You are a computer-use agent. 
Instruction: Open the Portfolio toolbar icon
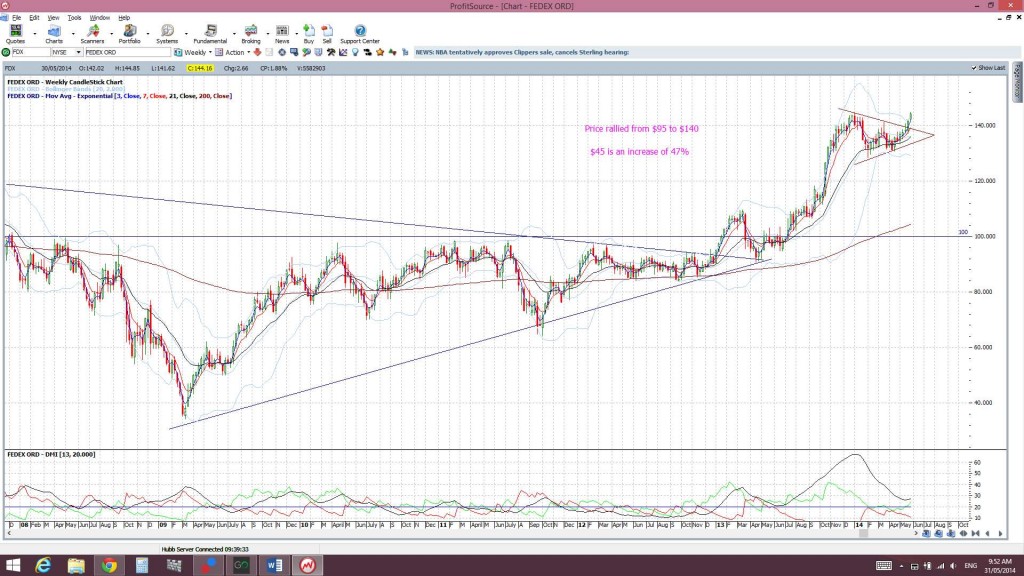coord(129,31)
